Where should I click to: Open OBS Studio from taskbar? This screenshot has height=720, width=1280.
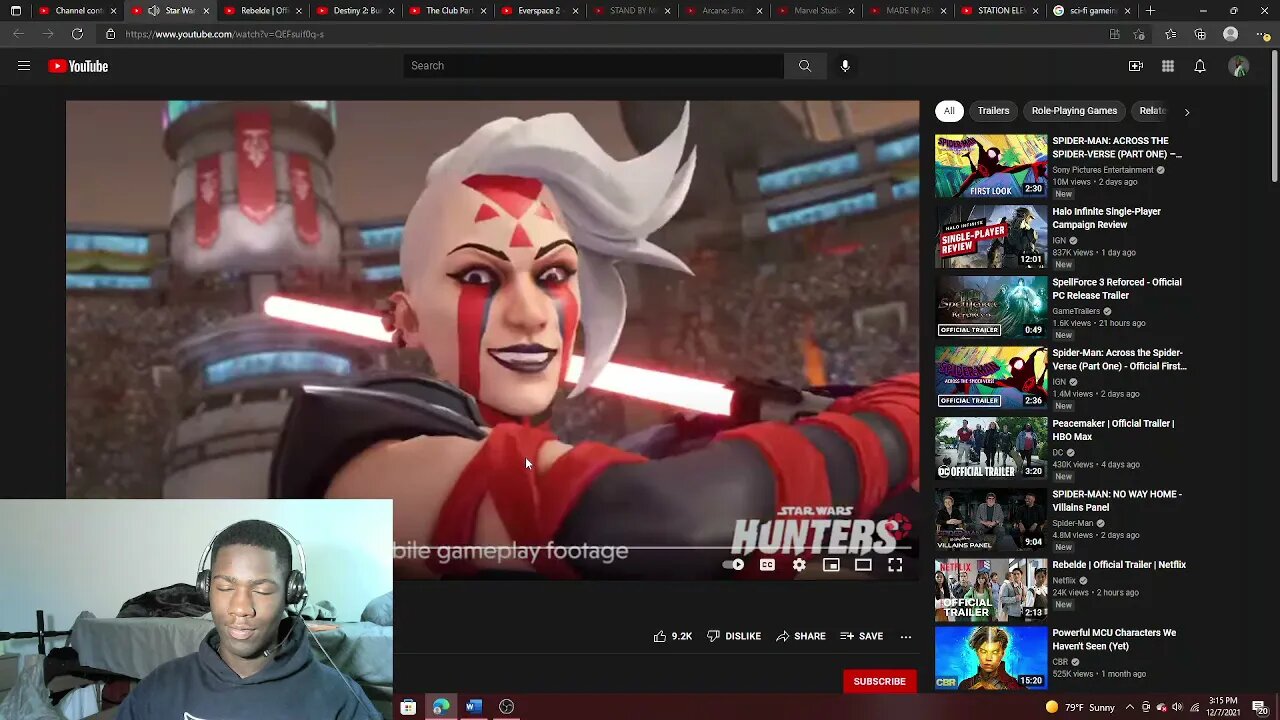[x=507, y=707]
